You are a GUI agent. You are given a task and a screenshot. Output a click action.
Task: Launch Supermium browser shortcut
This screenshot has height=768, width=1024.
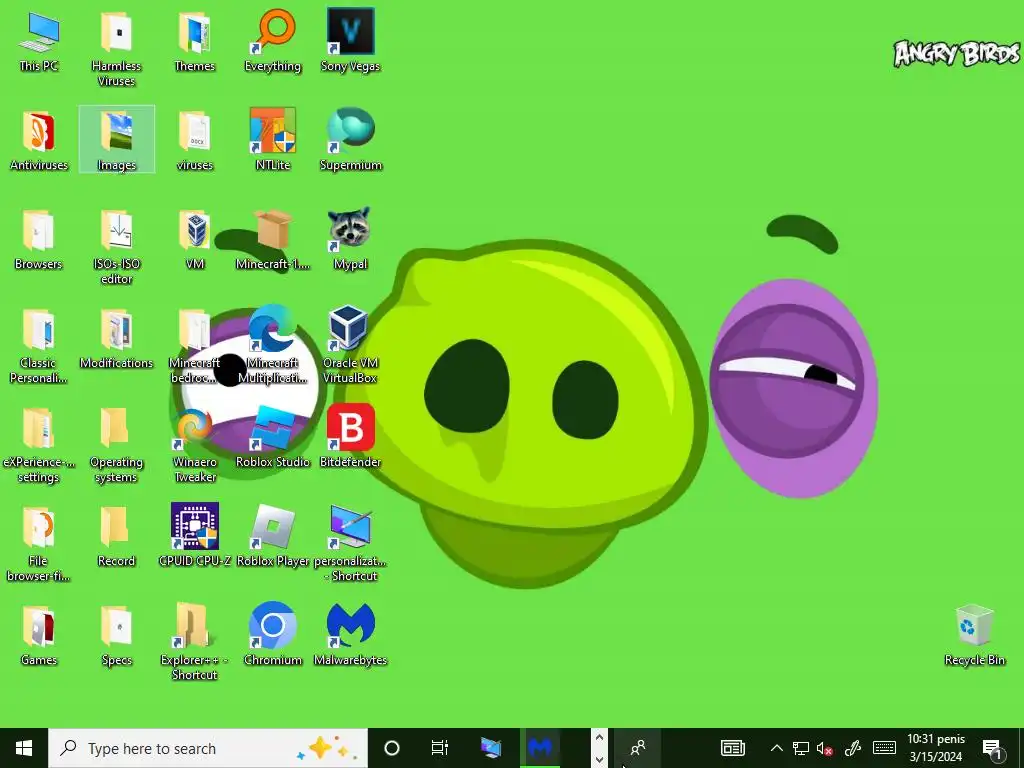coord(351,140)
